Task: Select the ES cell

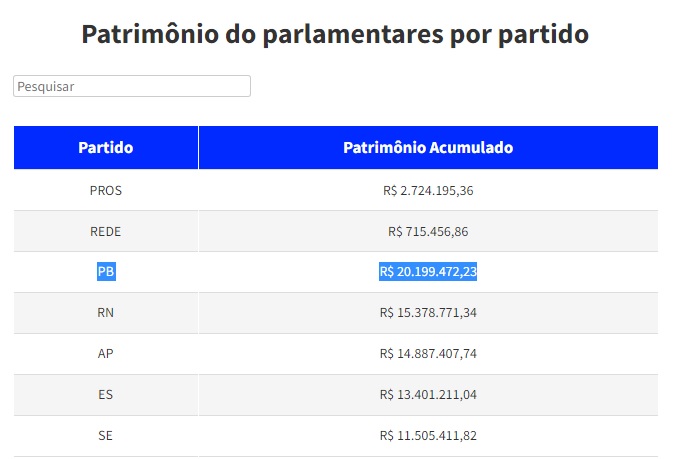Action: click(x=106, y=394)
